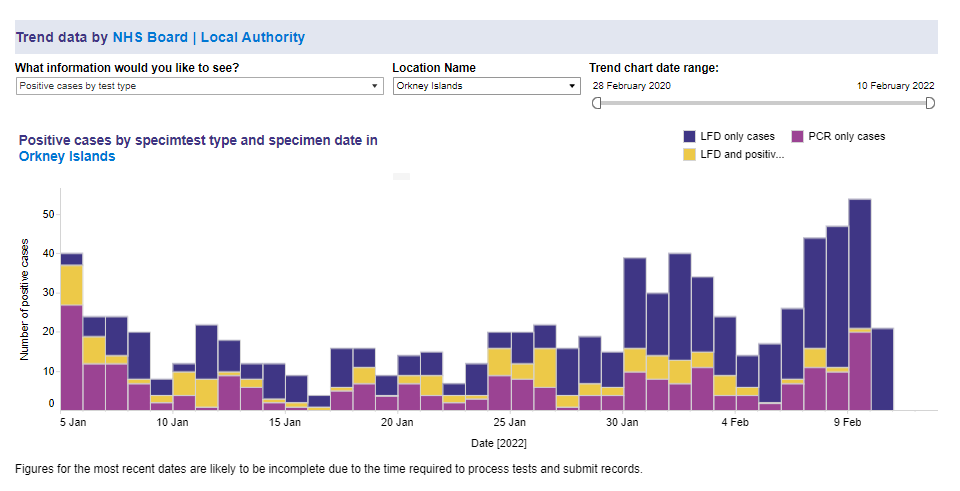Screen dimensions: 960x491
Task: Click the date range slider track
Action: (763, 103)
